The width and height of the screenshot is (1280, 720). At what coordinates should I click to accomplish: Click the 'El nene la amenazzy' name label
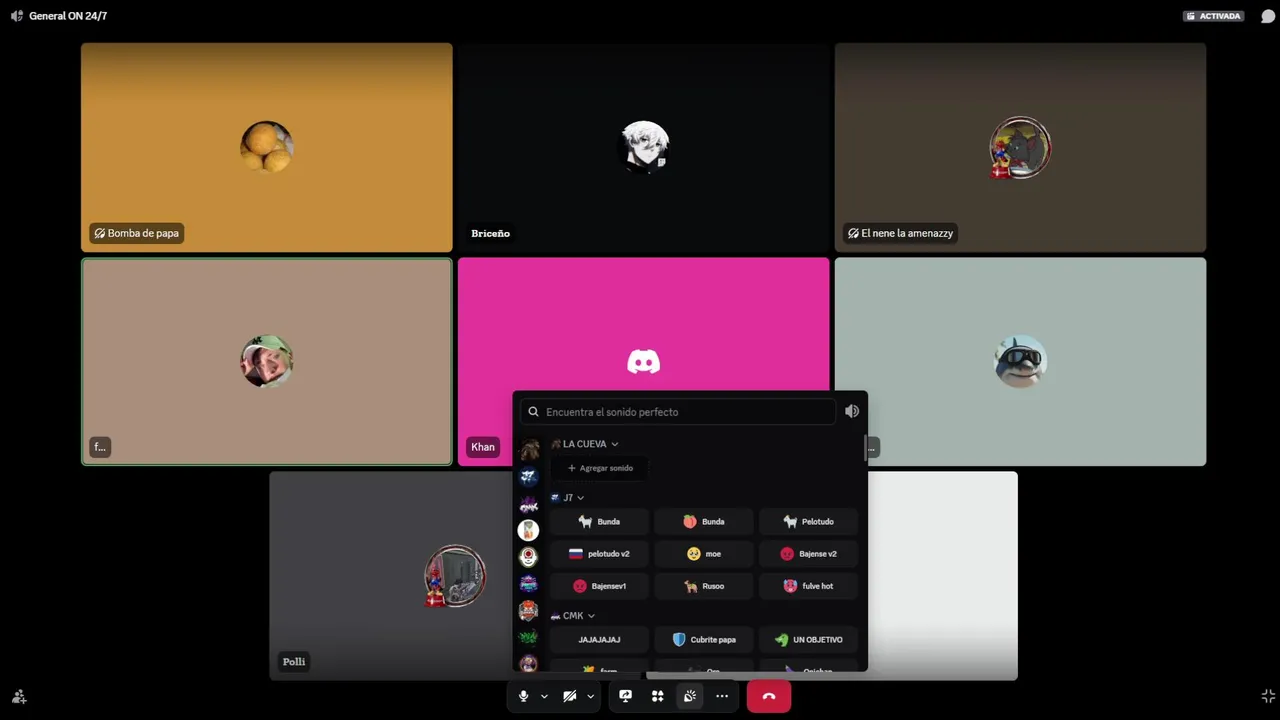[x=900, y=233]
